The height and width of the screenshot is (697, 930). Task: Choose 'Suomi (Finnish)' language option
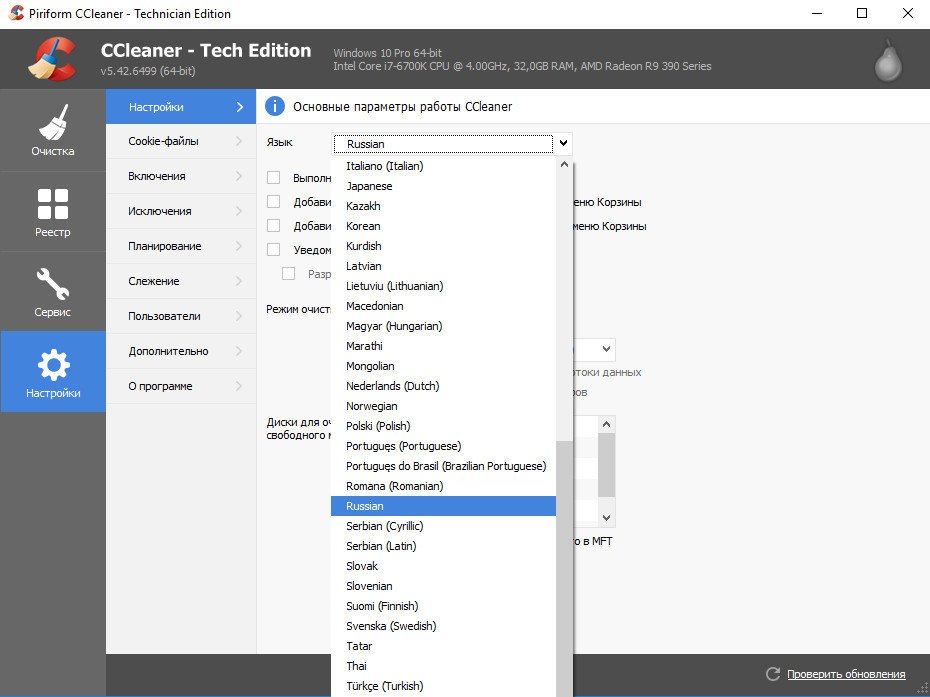point(444,606)
